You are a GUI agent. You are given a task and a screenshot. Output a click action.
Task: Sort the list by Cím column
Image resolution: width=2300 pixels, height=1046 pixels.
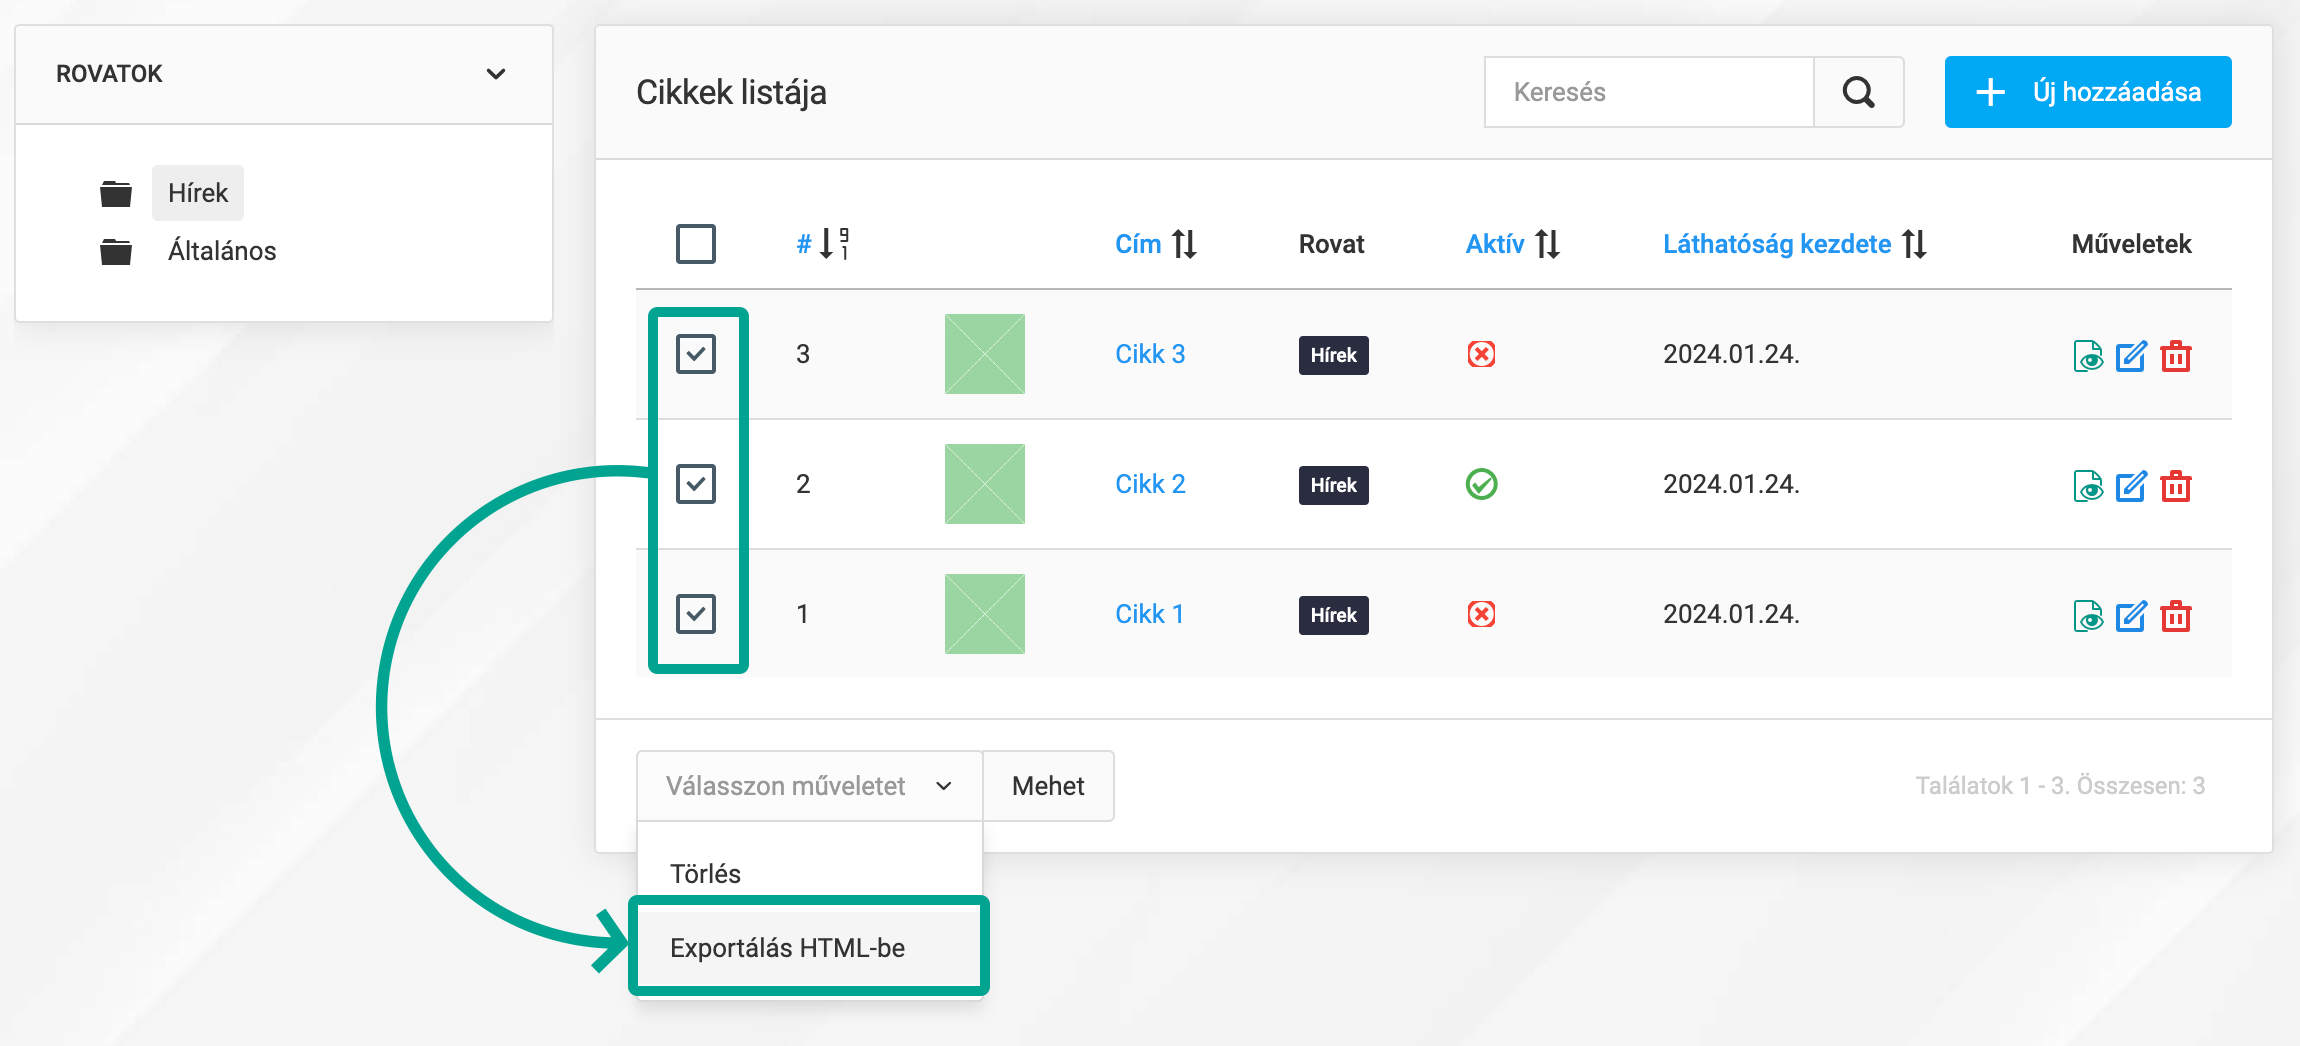pos(1156,244)
